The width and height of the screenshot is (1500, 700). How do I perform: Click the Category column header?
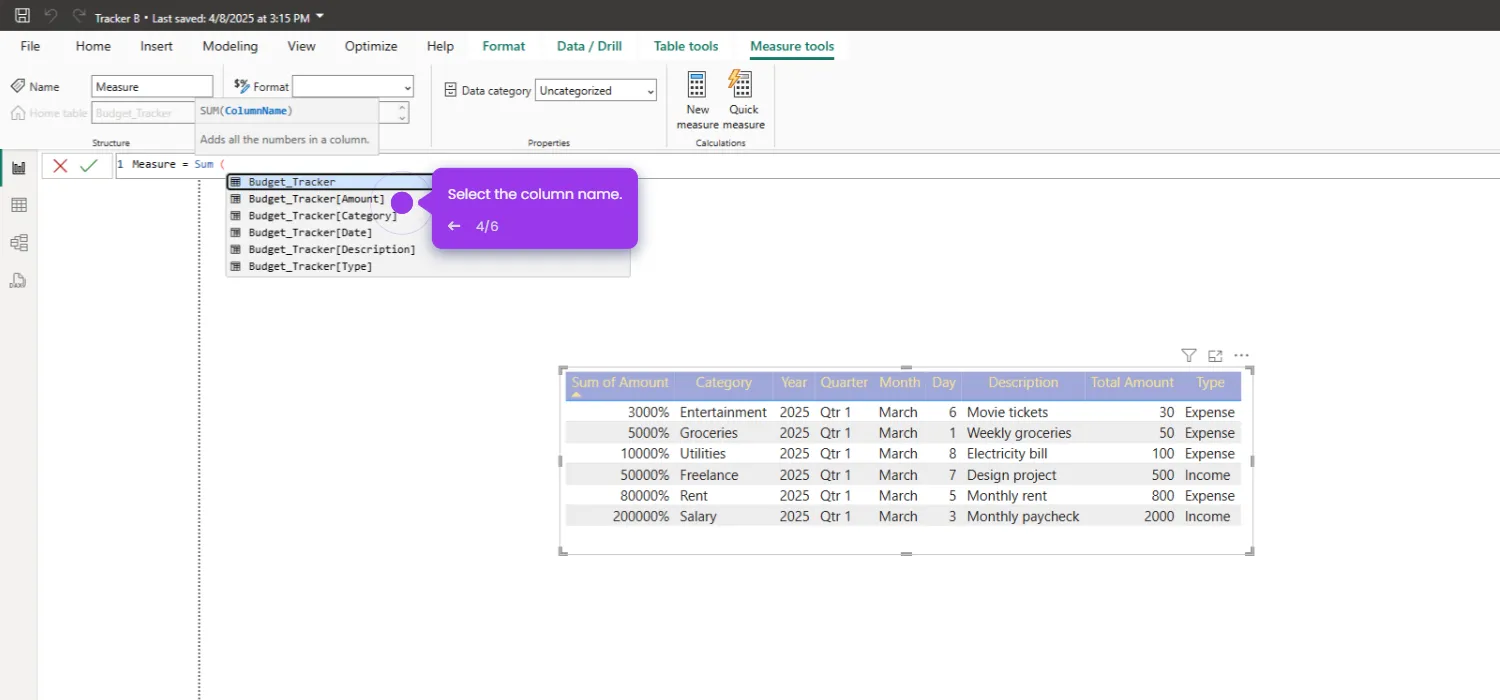point(723,383)
